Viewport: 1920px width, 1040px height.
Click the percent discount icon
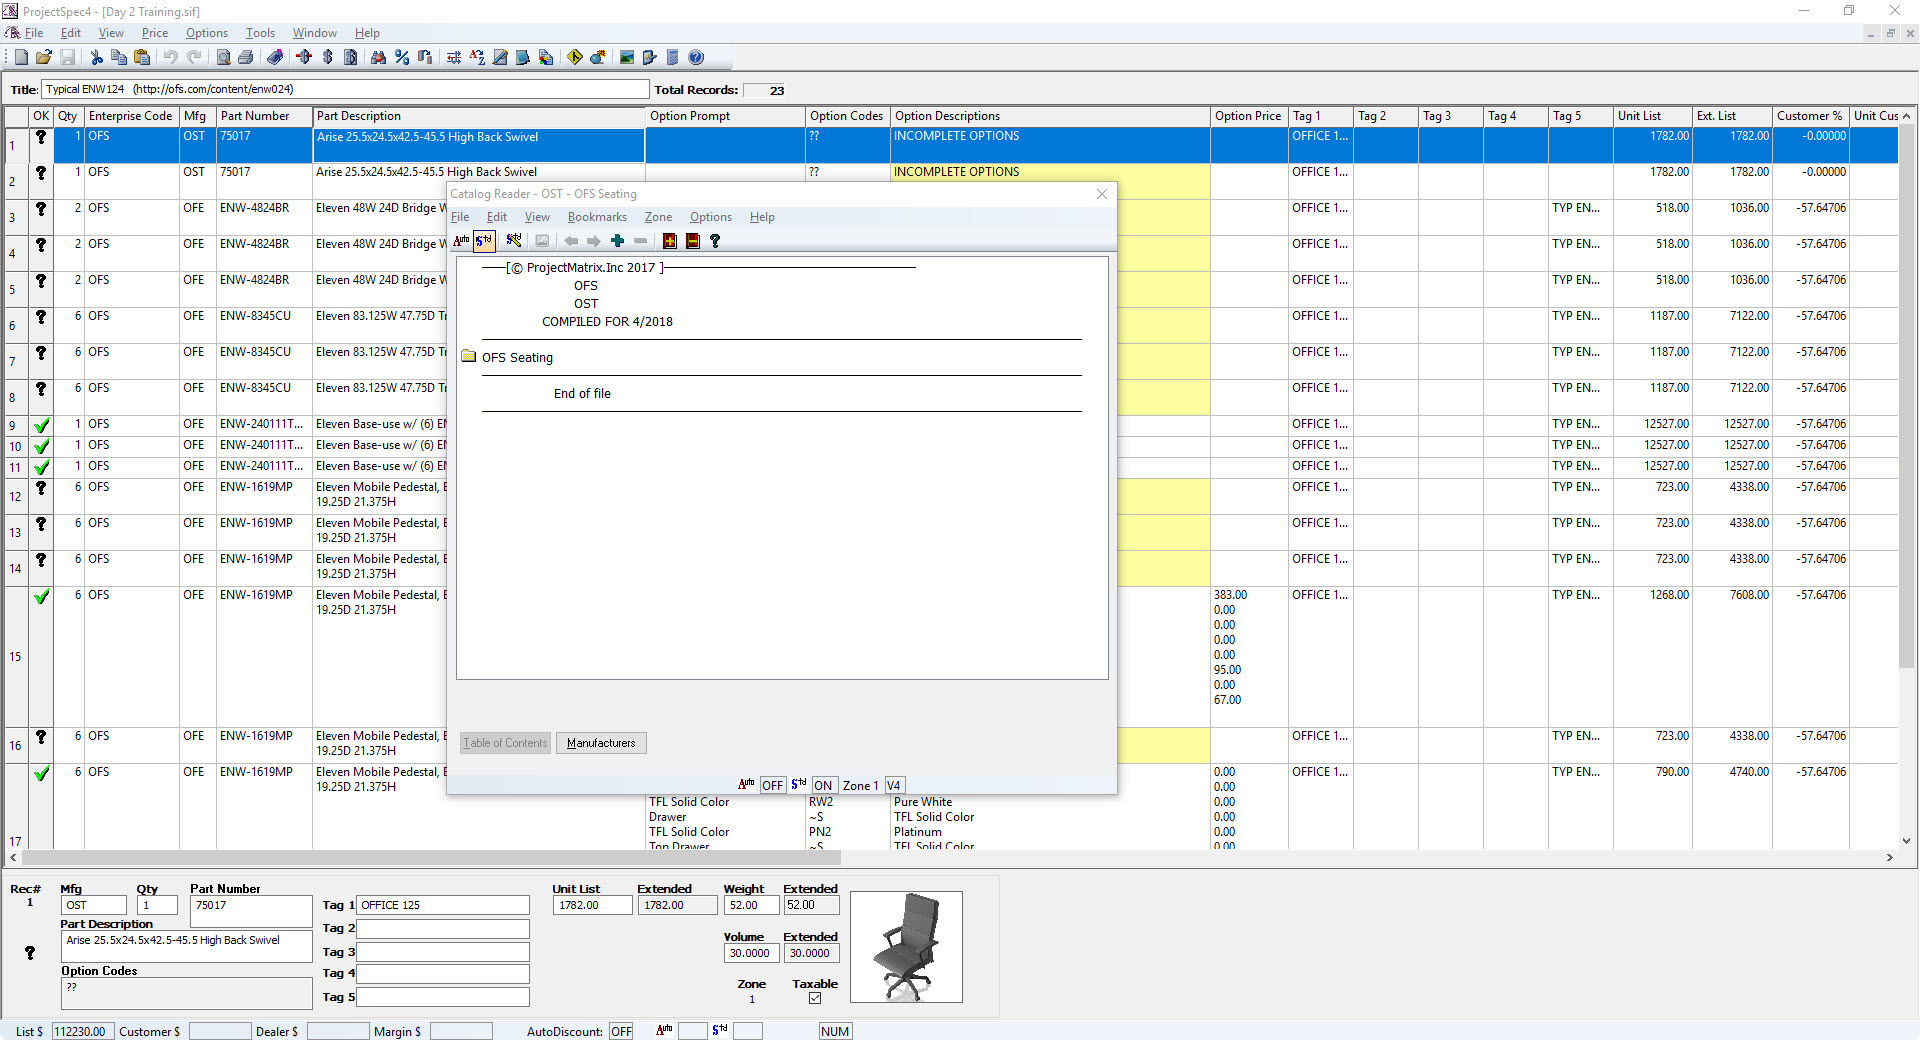[402, 57]
